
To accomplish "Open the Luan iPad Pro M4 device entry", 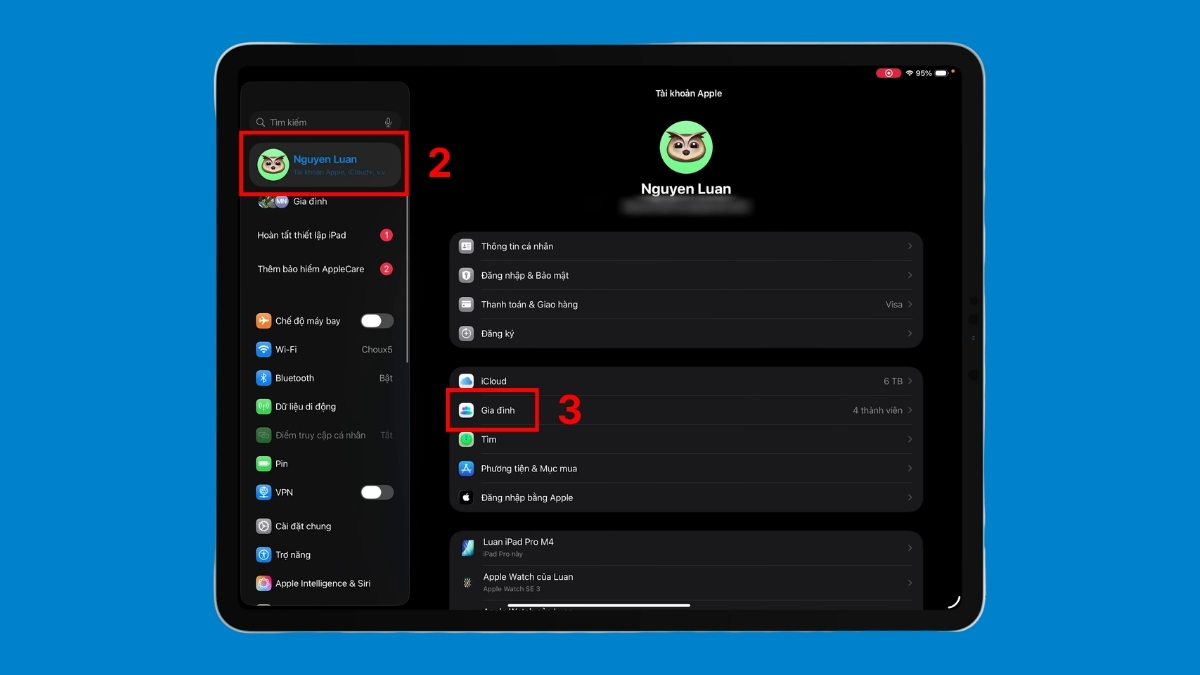I will click(x=686, y=547).
